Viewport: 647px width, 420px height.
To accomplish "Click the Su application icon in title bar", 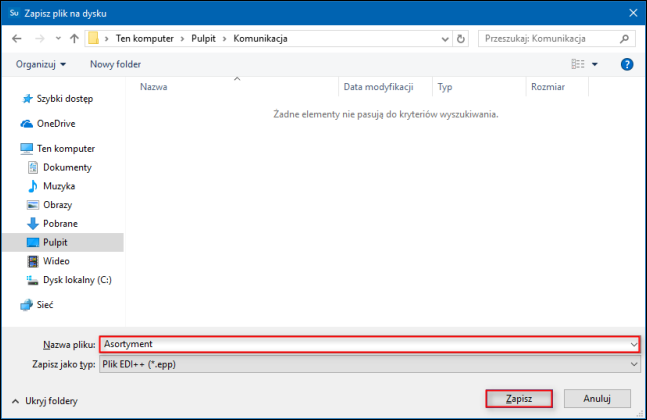I will (x=14, y=13).
